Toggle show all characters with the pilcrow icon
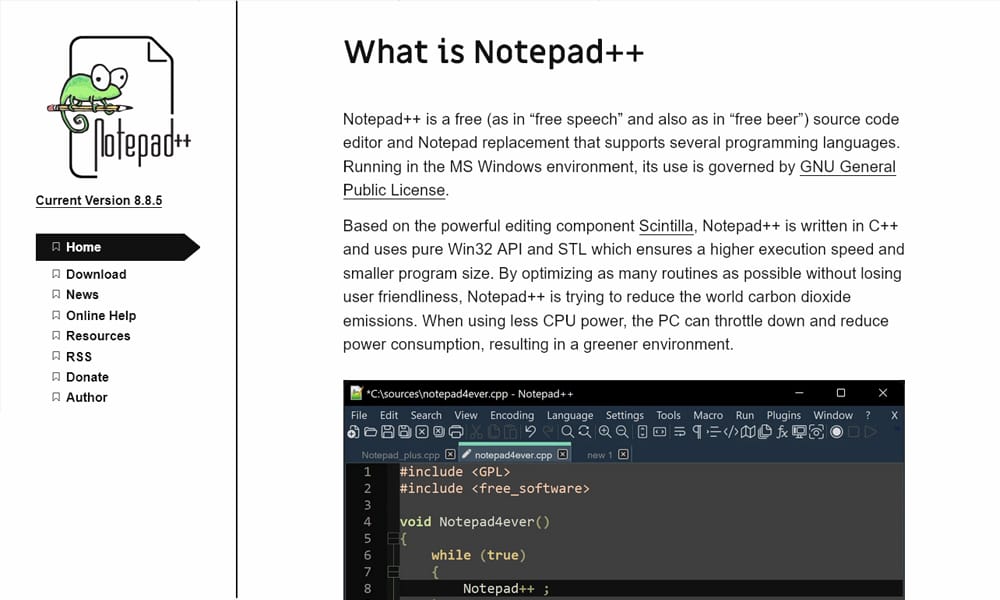This screenshot has height=600, width=1000. (698, 432)
